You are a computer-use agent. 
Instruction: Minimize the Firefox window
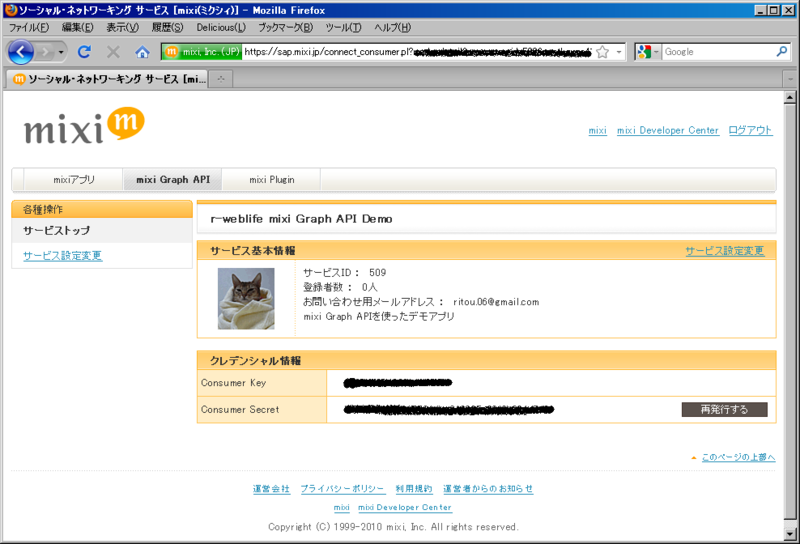[761, 10]
